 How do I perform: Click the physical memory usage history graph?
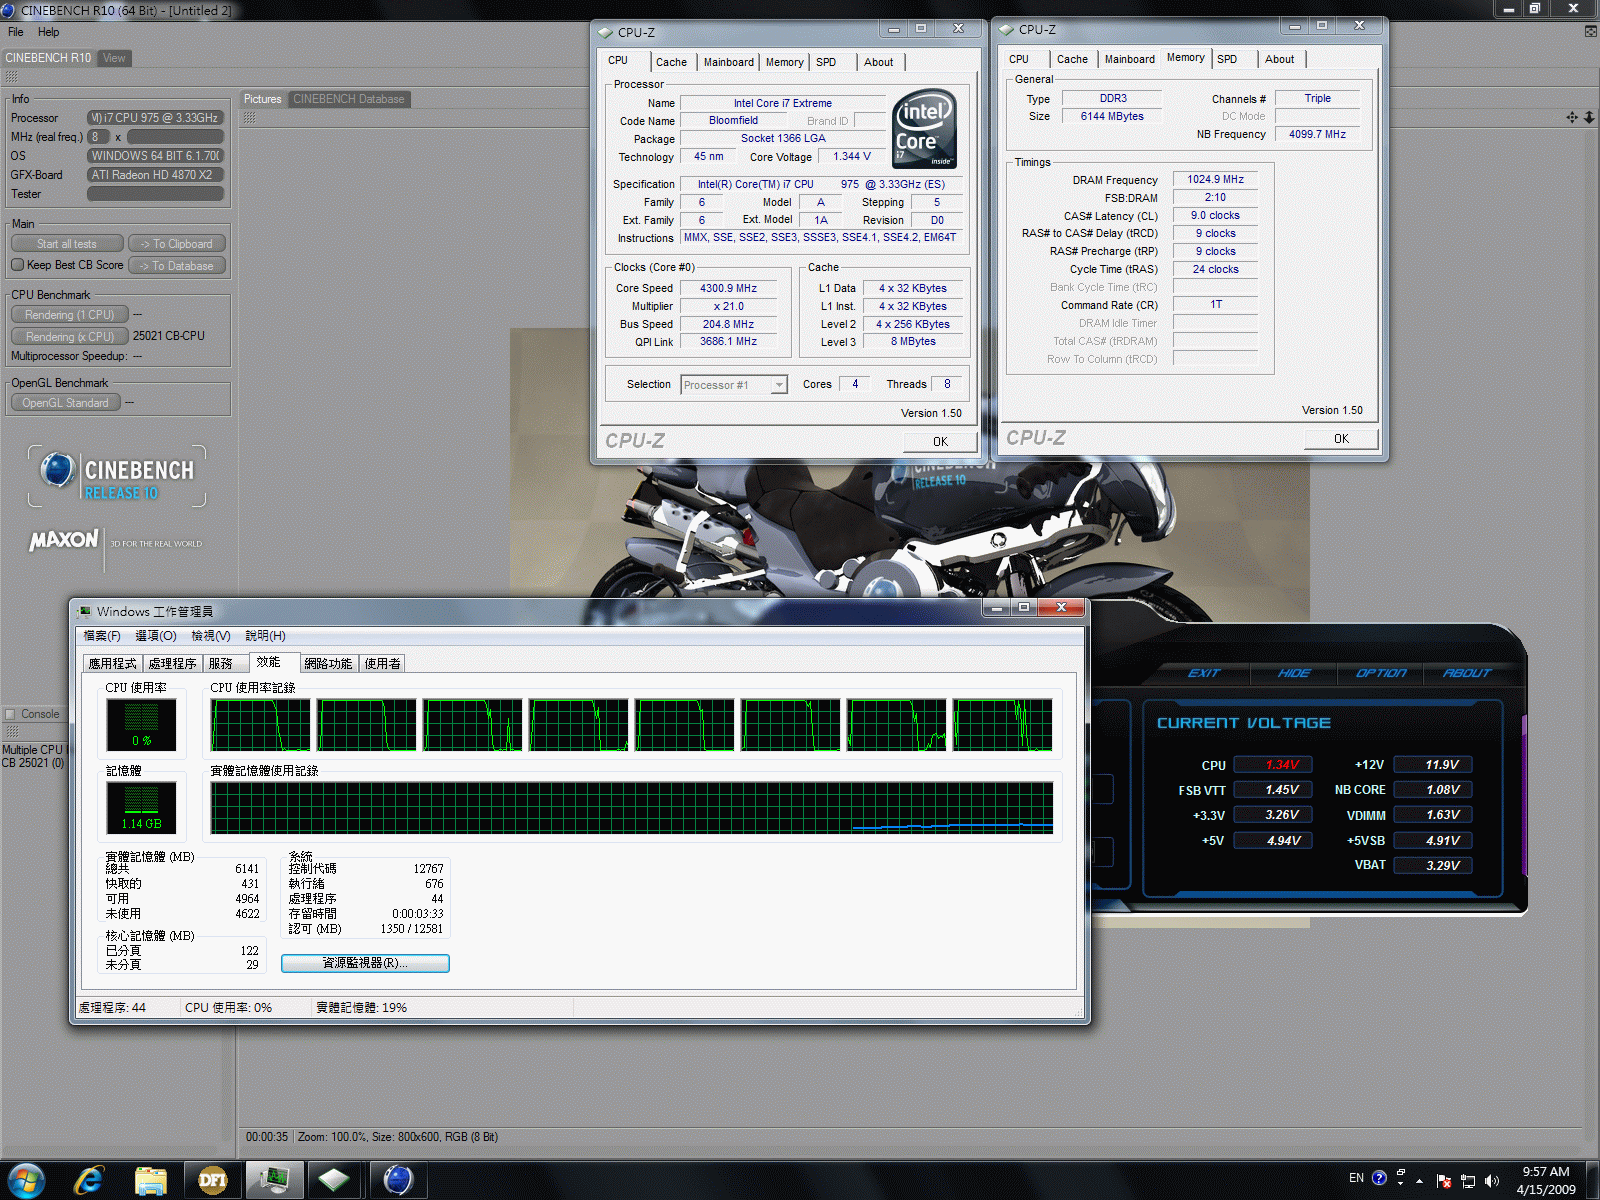(632, 808)
